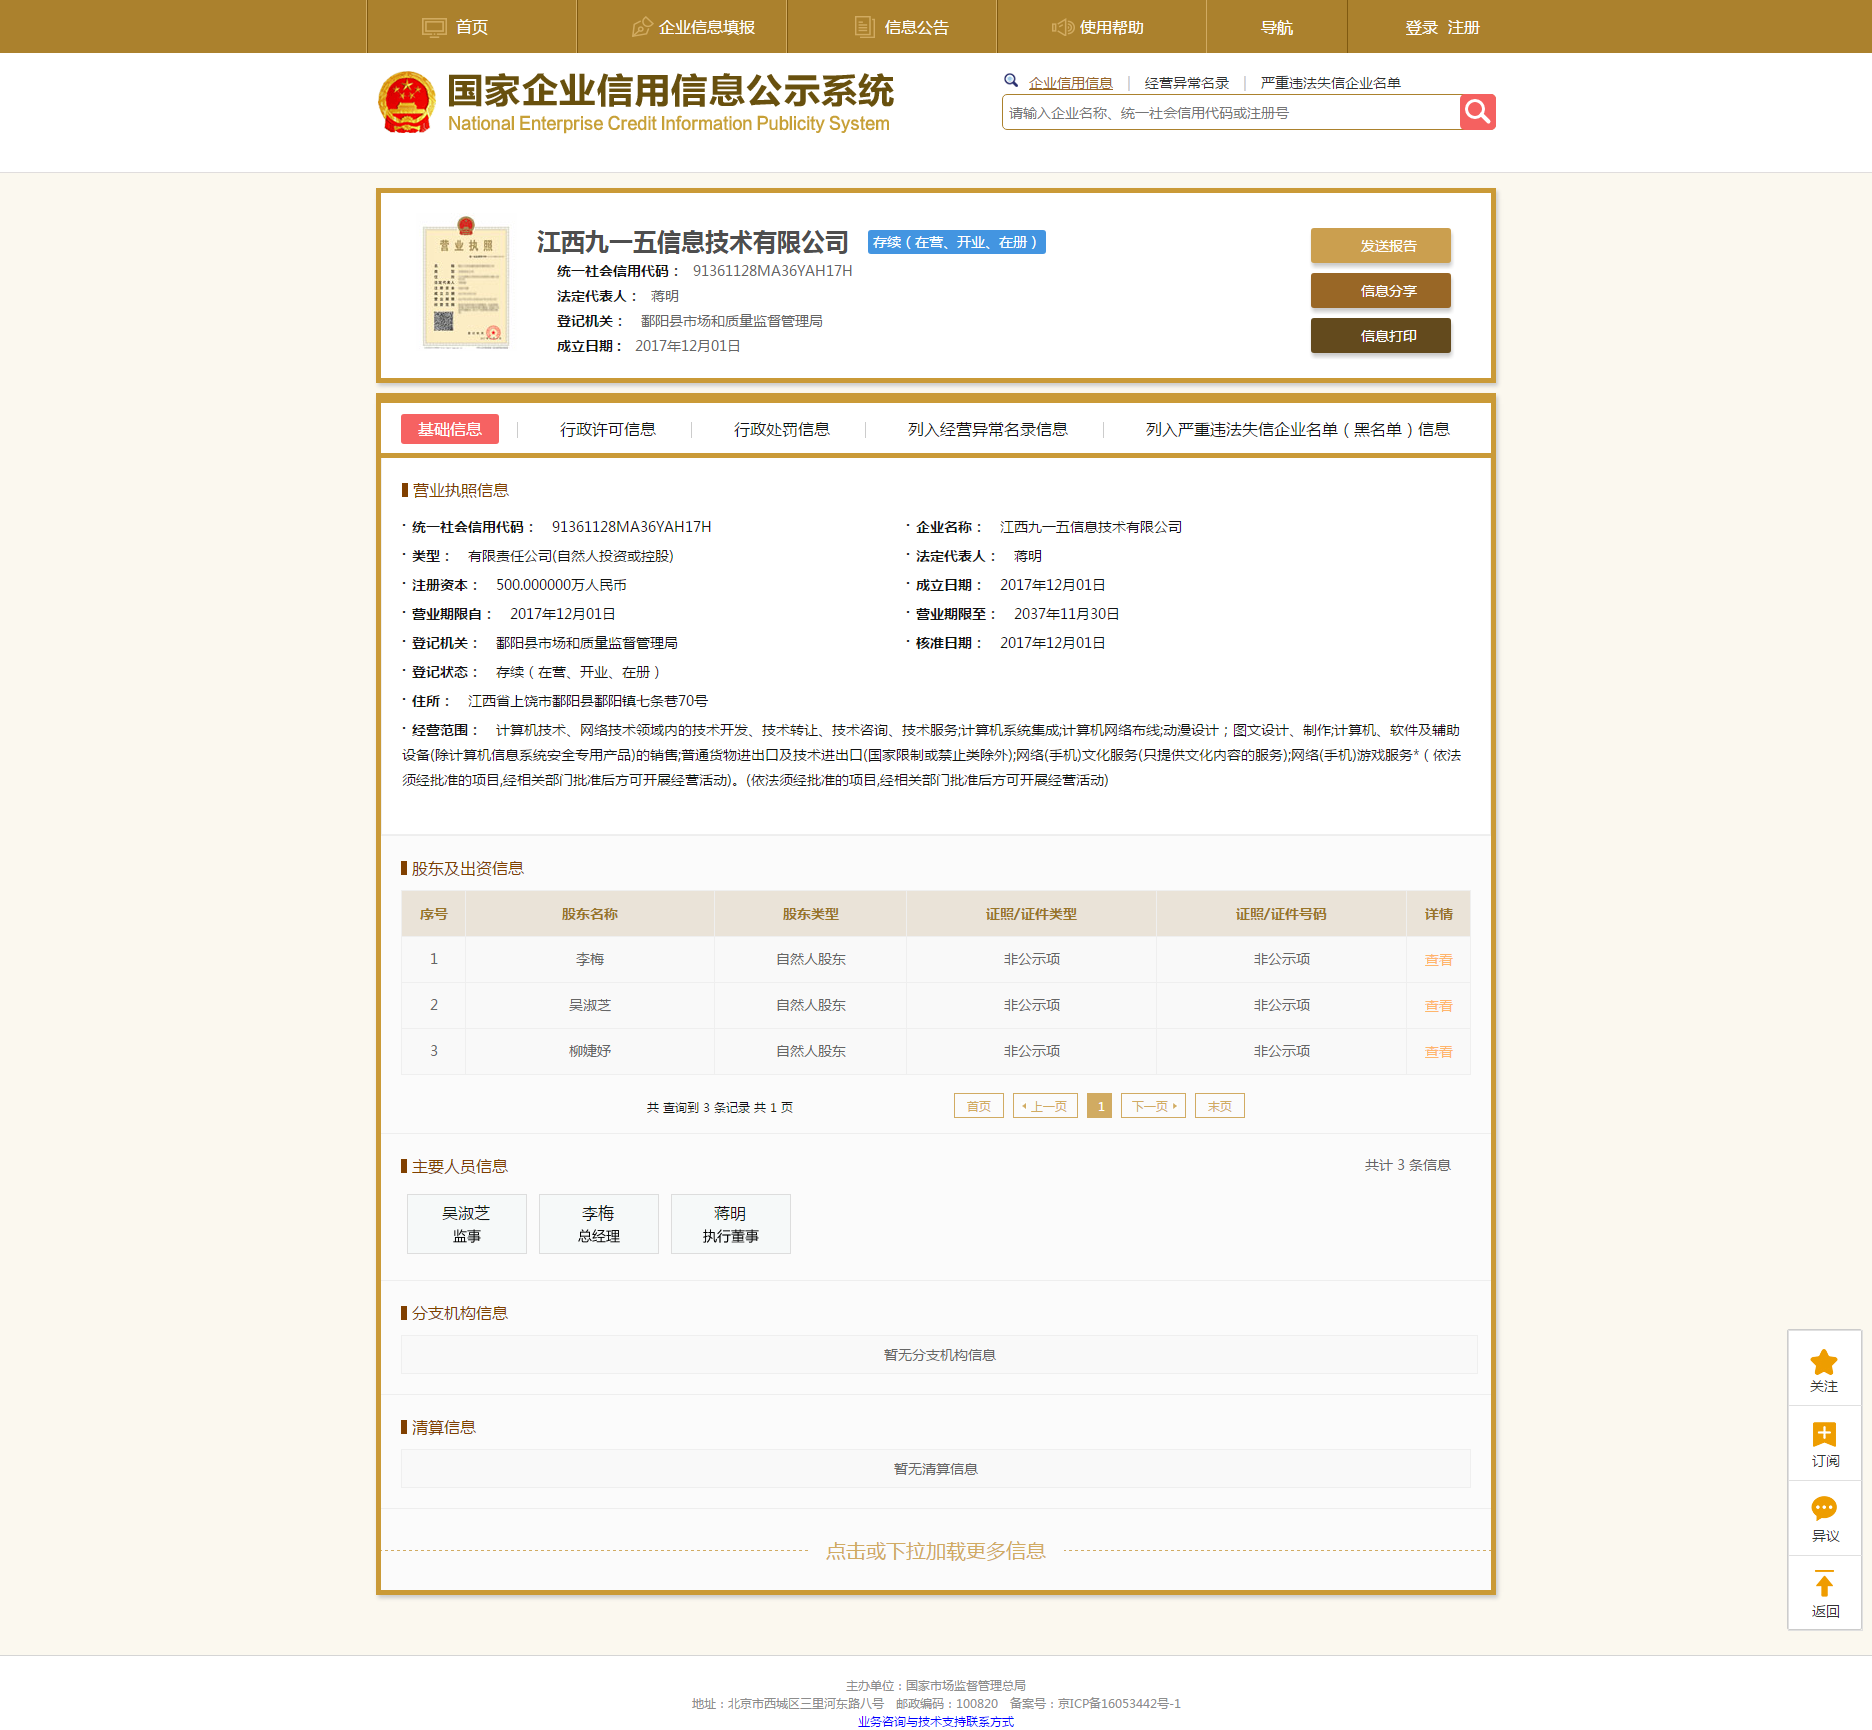Go to next page of shareholders
Screen dimensions: 1872x1730
(x=1153, y=1106)
